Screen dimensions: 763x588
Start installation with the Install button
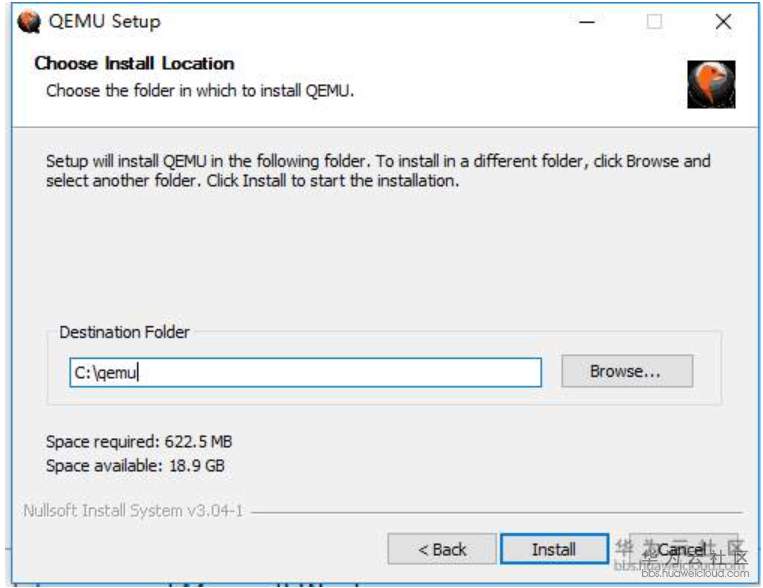coord(554,549)
